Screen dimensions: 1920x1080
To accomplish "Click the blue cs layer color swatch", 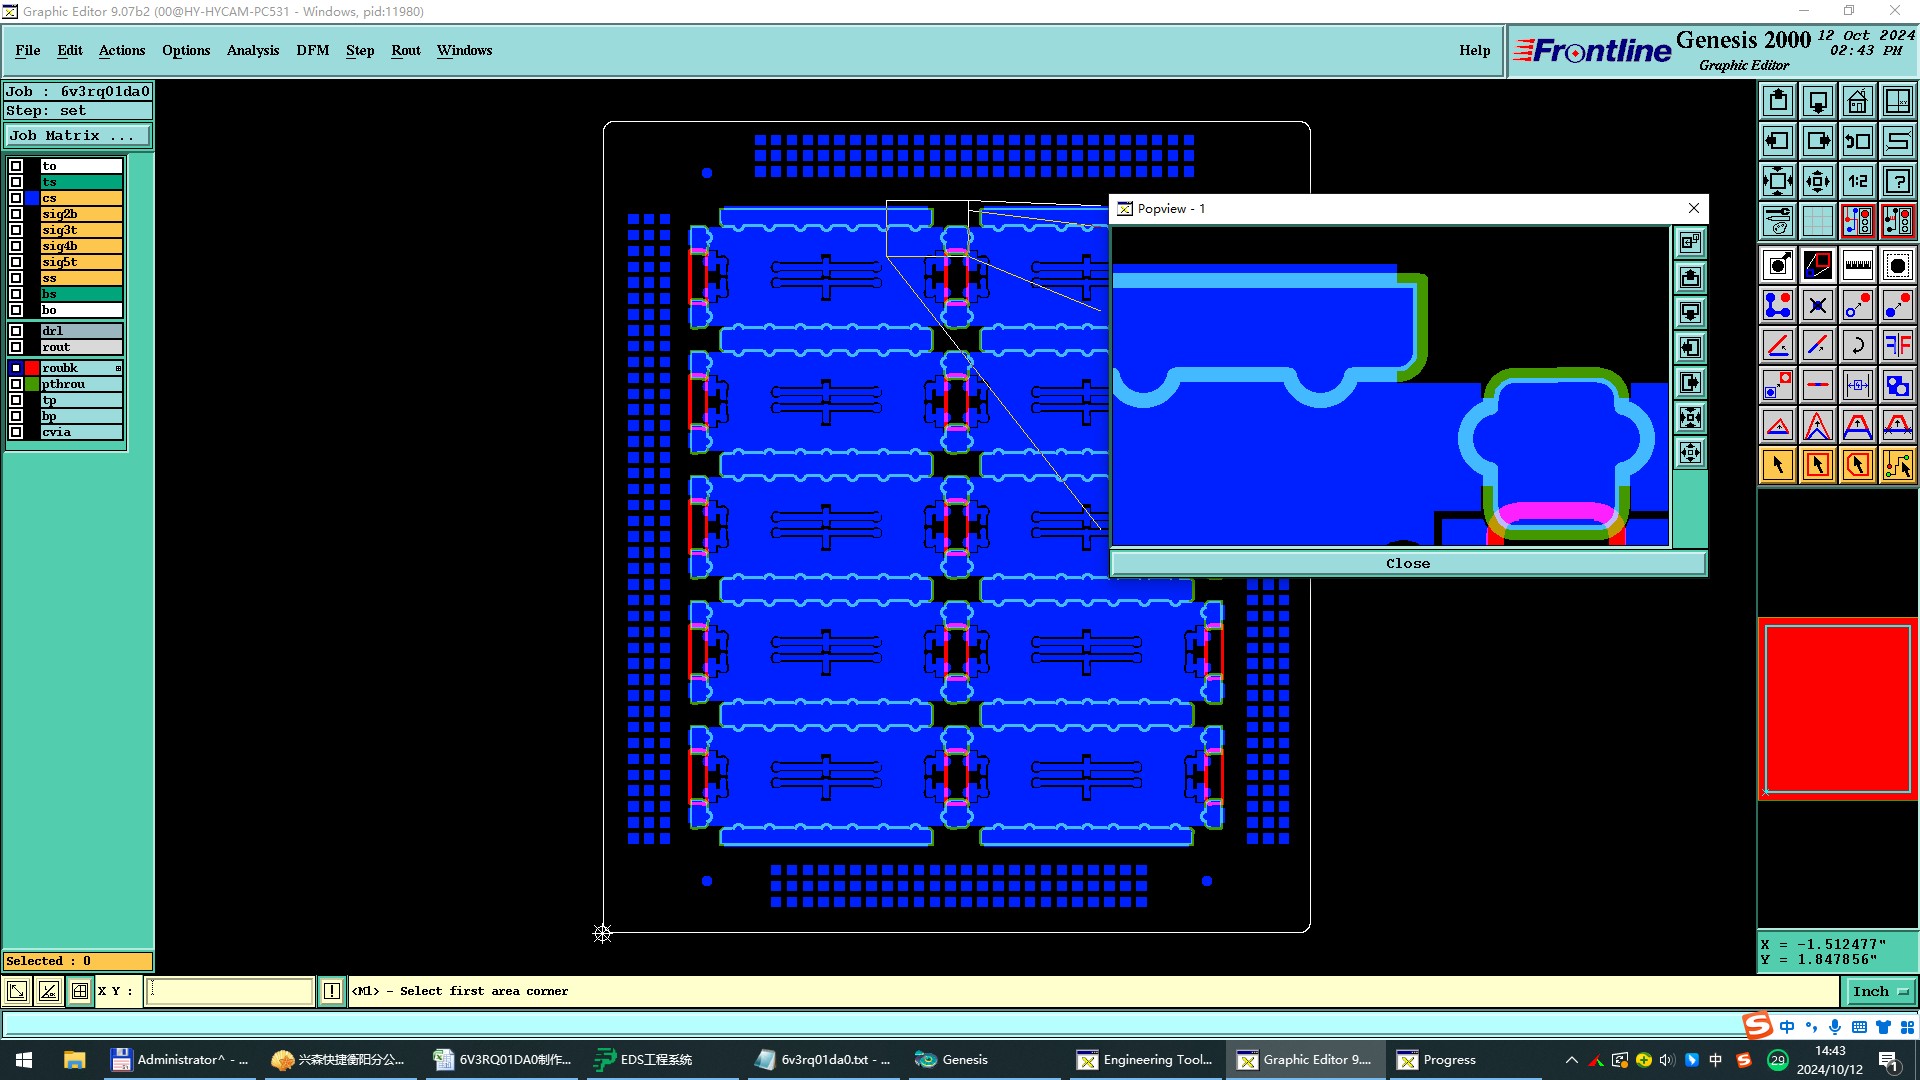I will click(32, 198).
